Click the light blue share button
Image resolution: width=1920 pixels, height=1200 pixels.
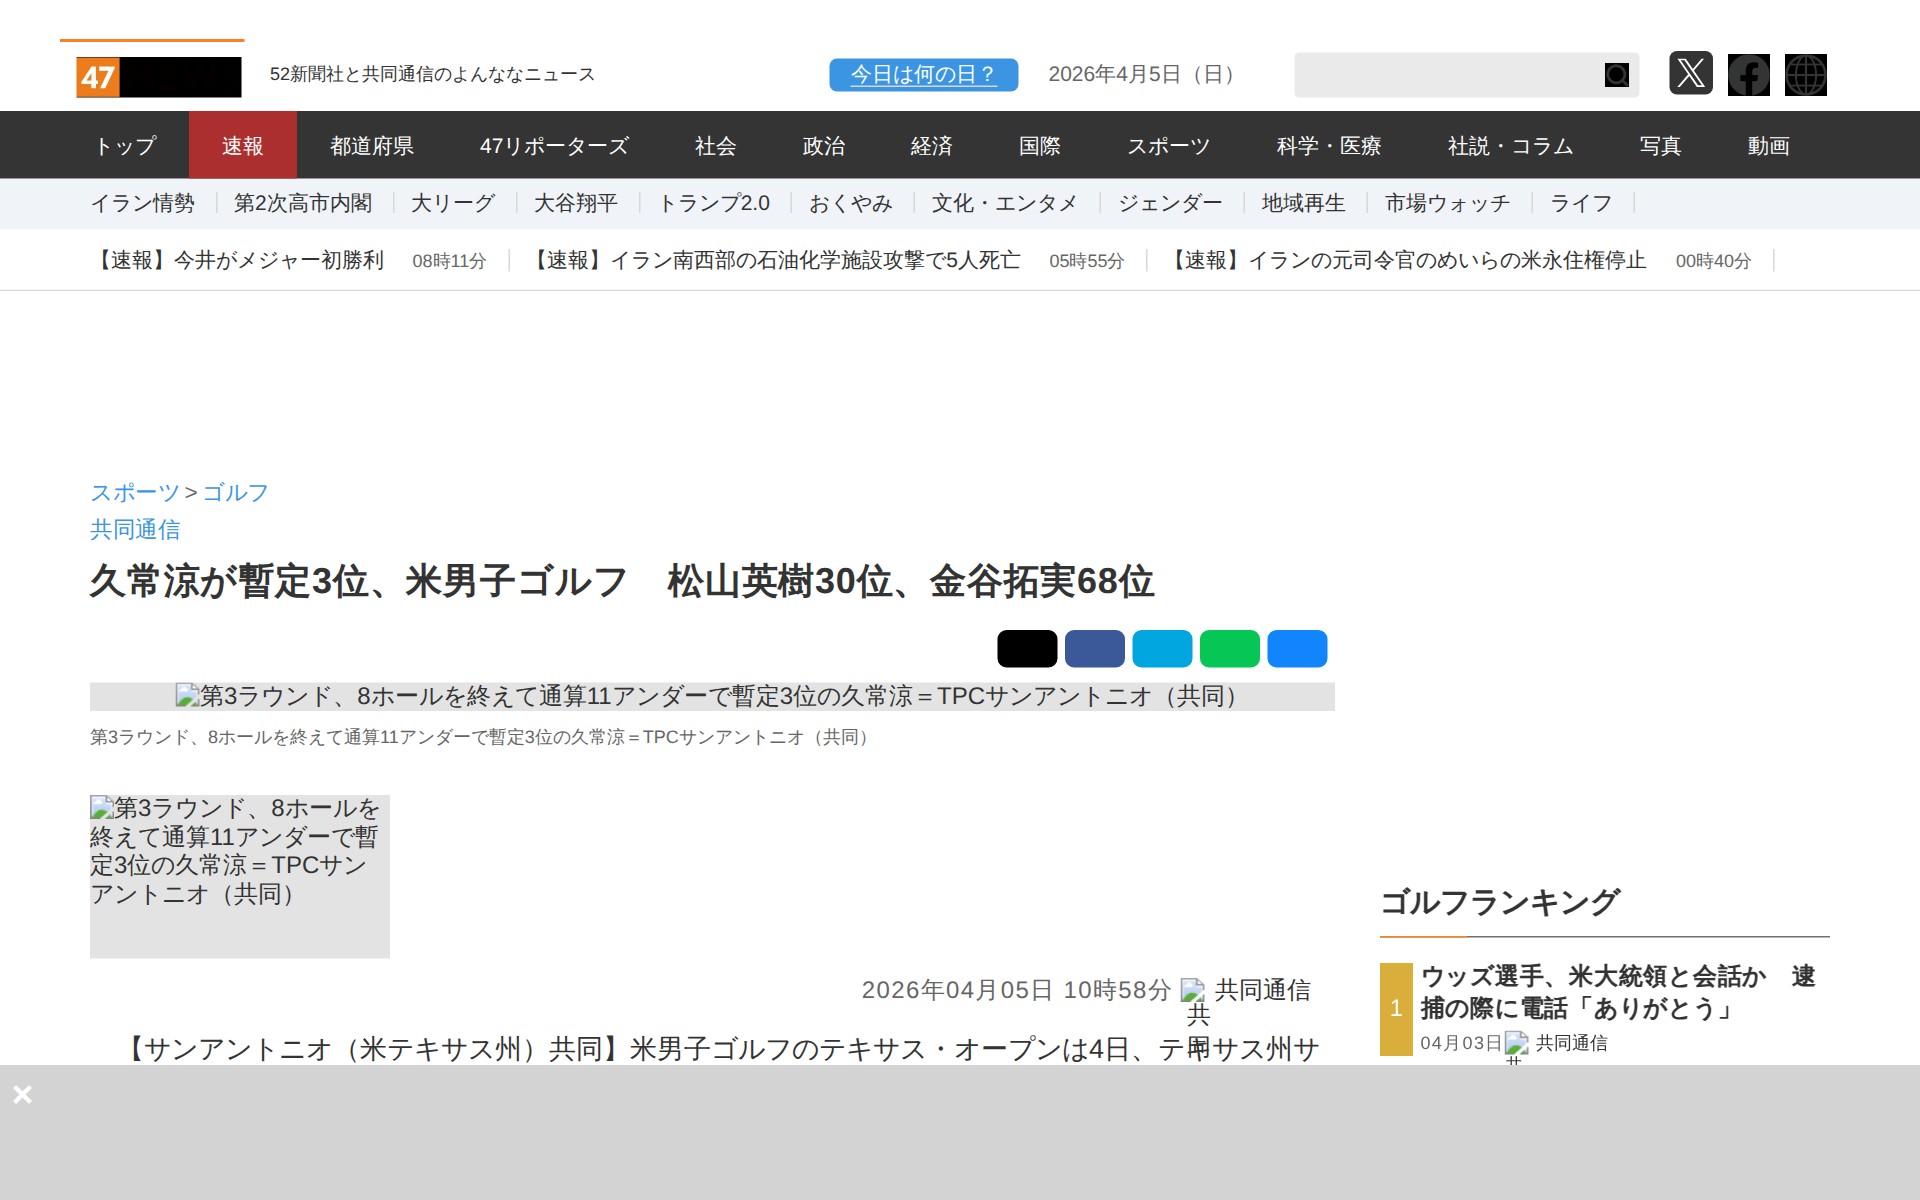tap(1161, 648)
